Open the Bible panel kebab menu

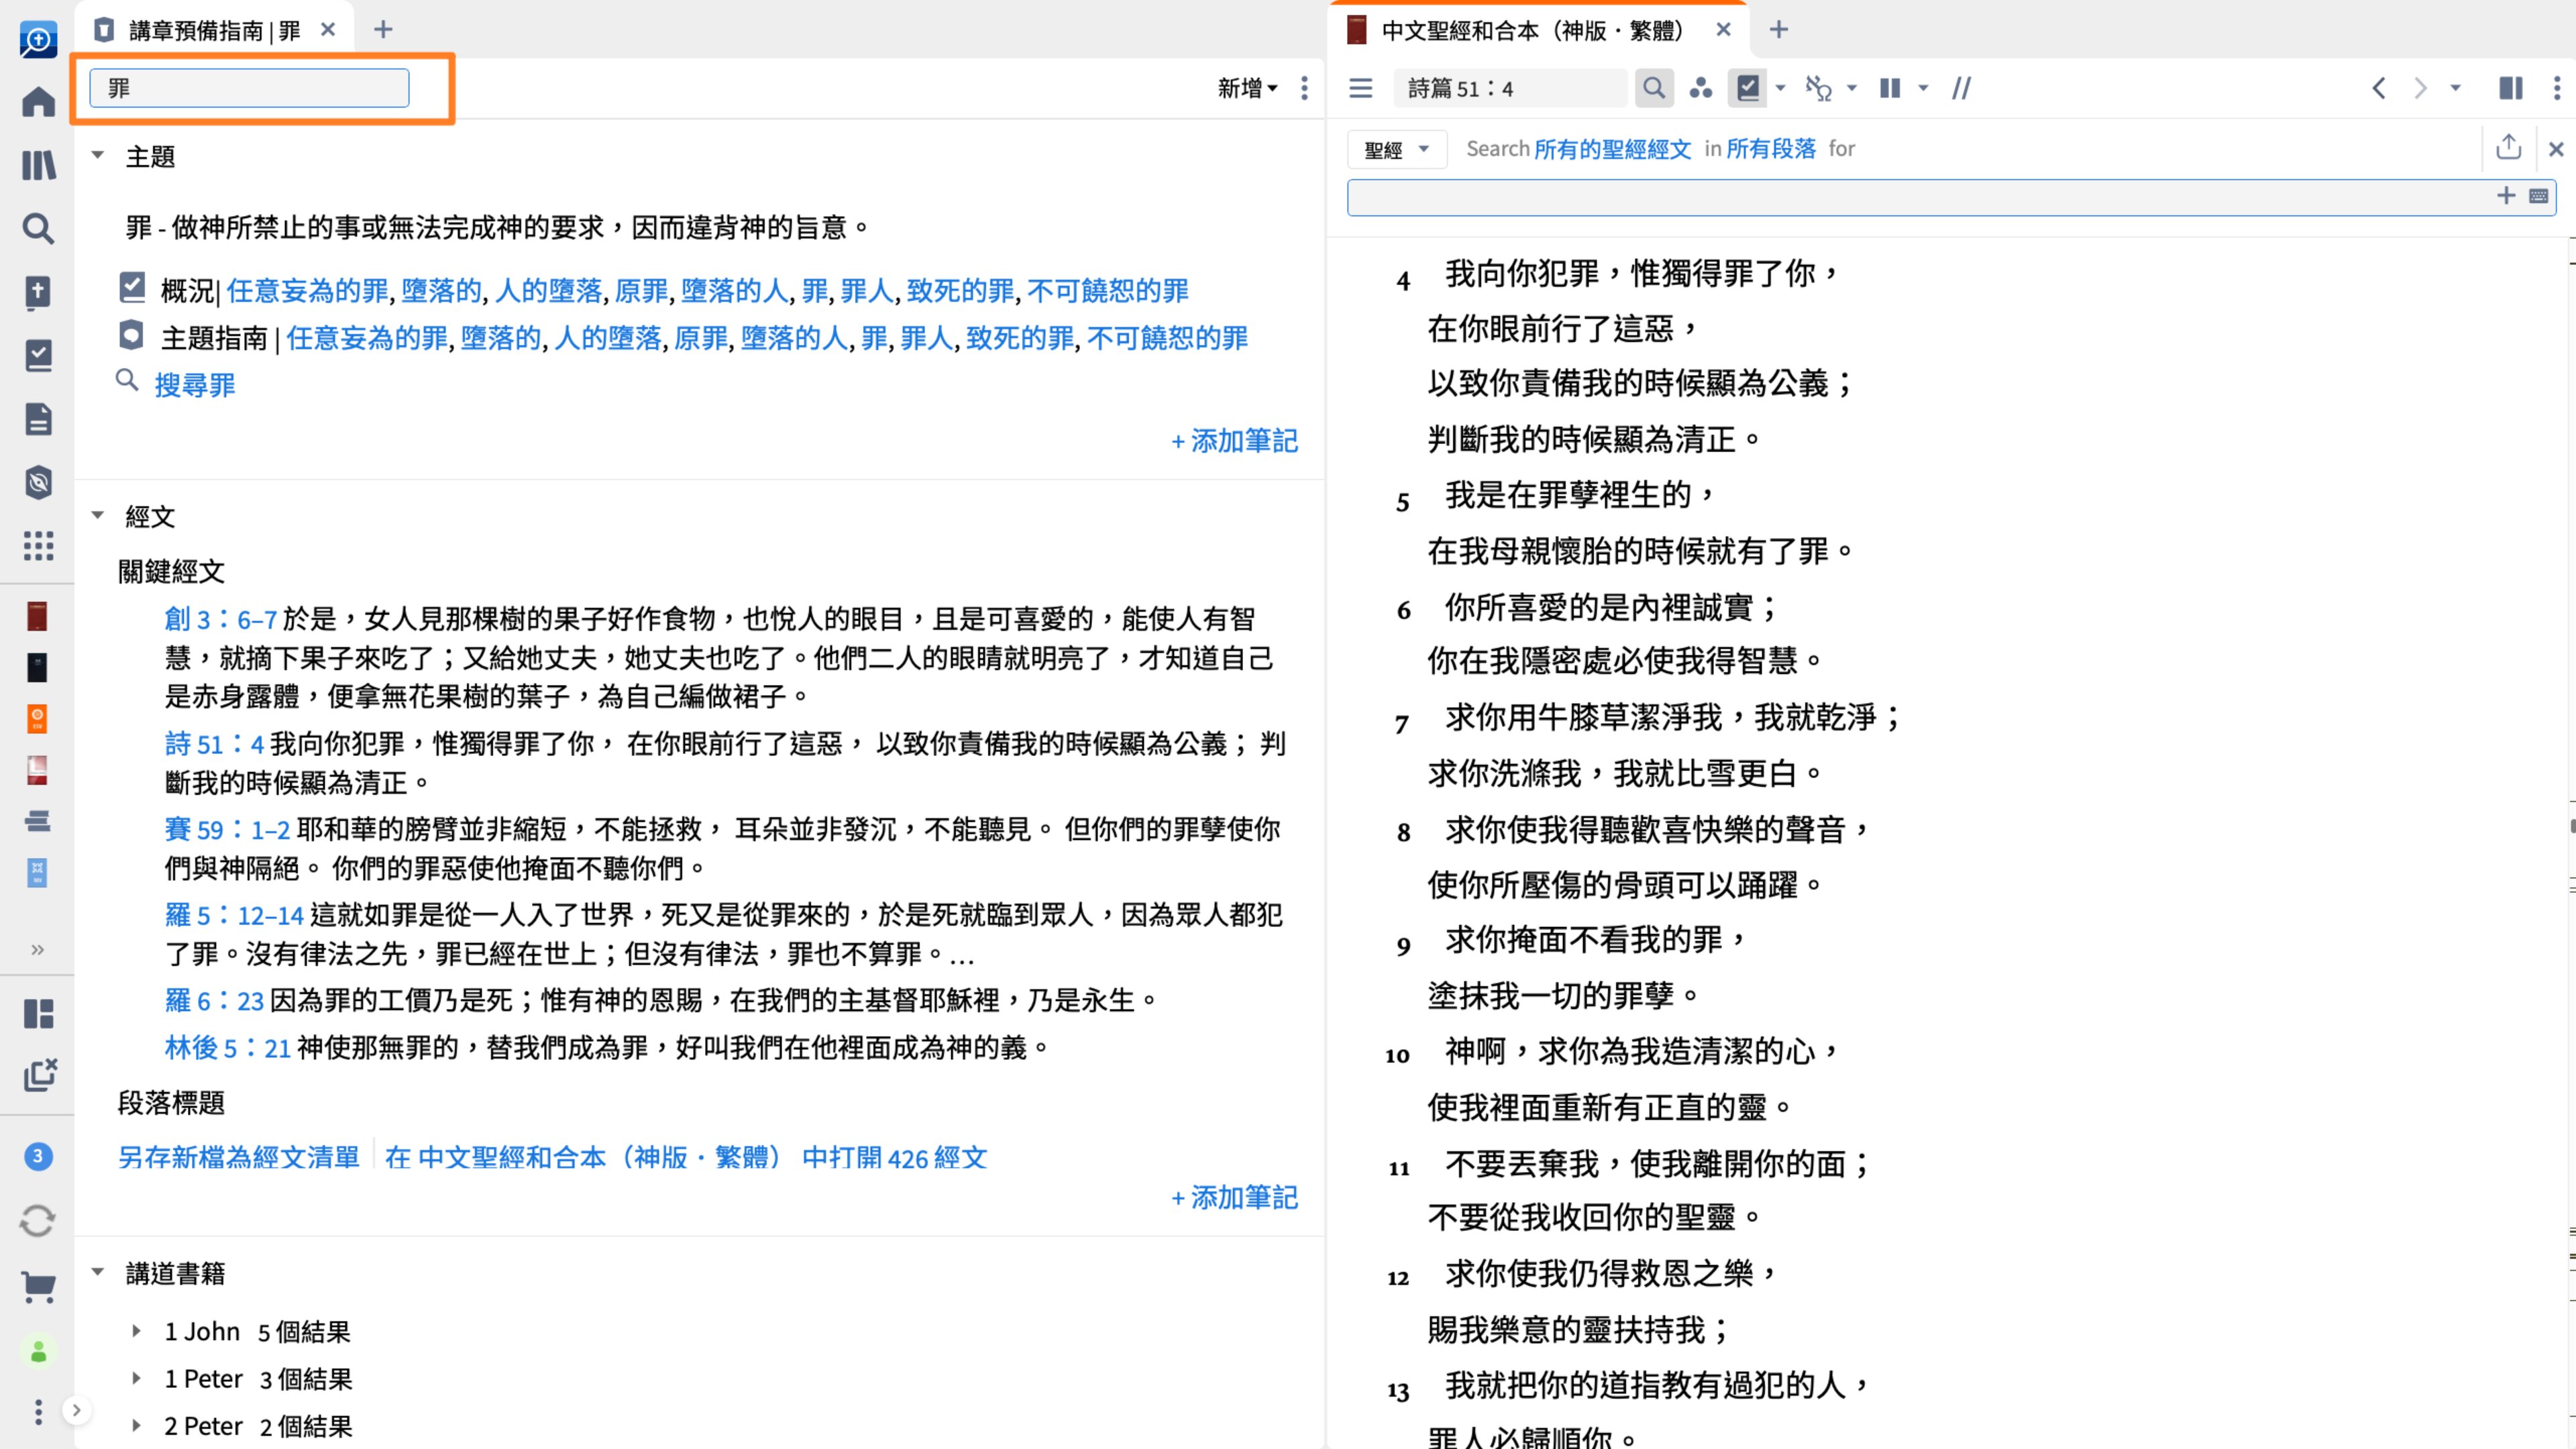(x=2556, y=88)
